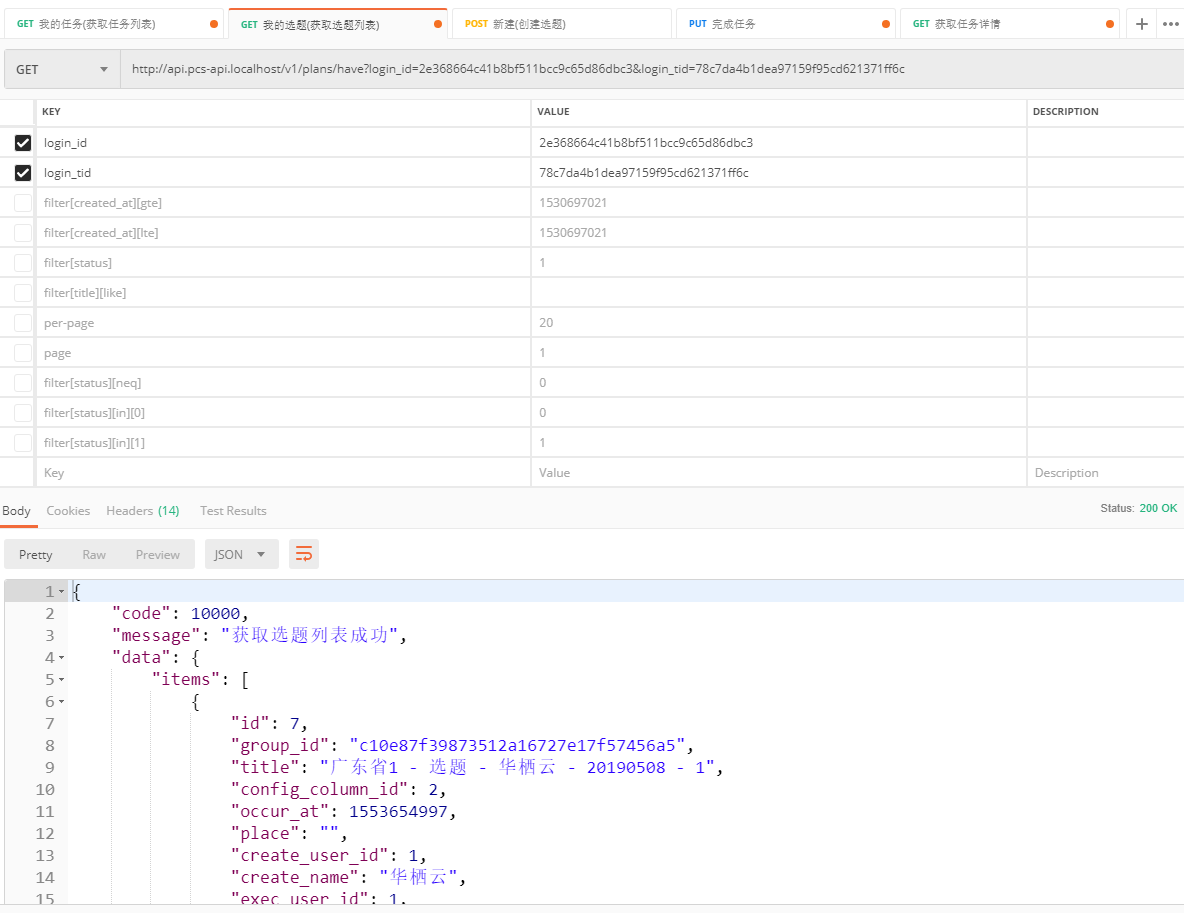1184x913 pixels.
Task: Collapse the "data" object at line 4
Action: pyautogui.click(x=61, y=658)
